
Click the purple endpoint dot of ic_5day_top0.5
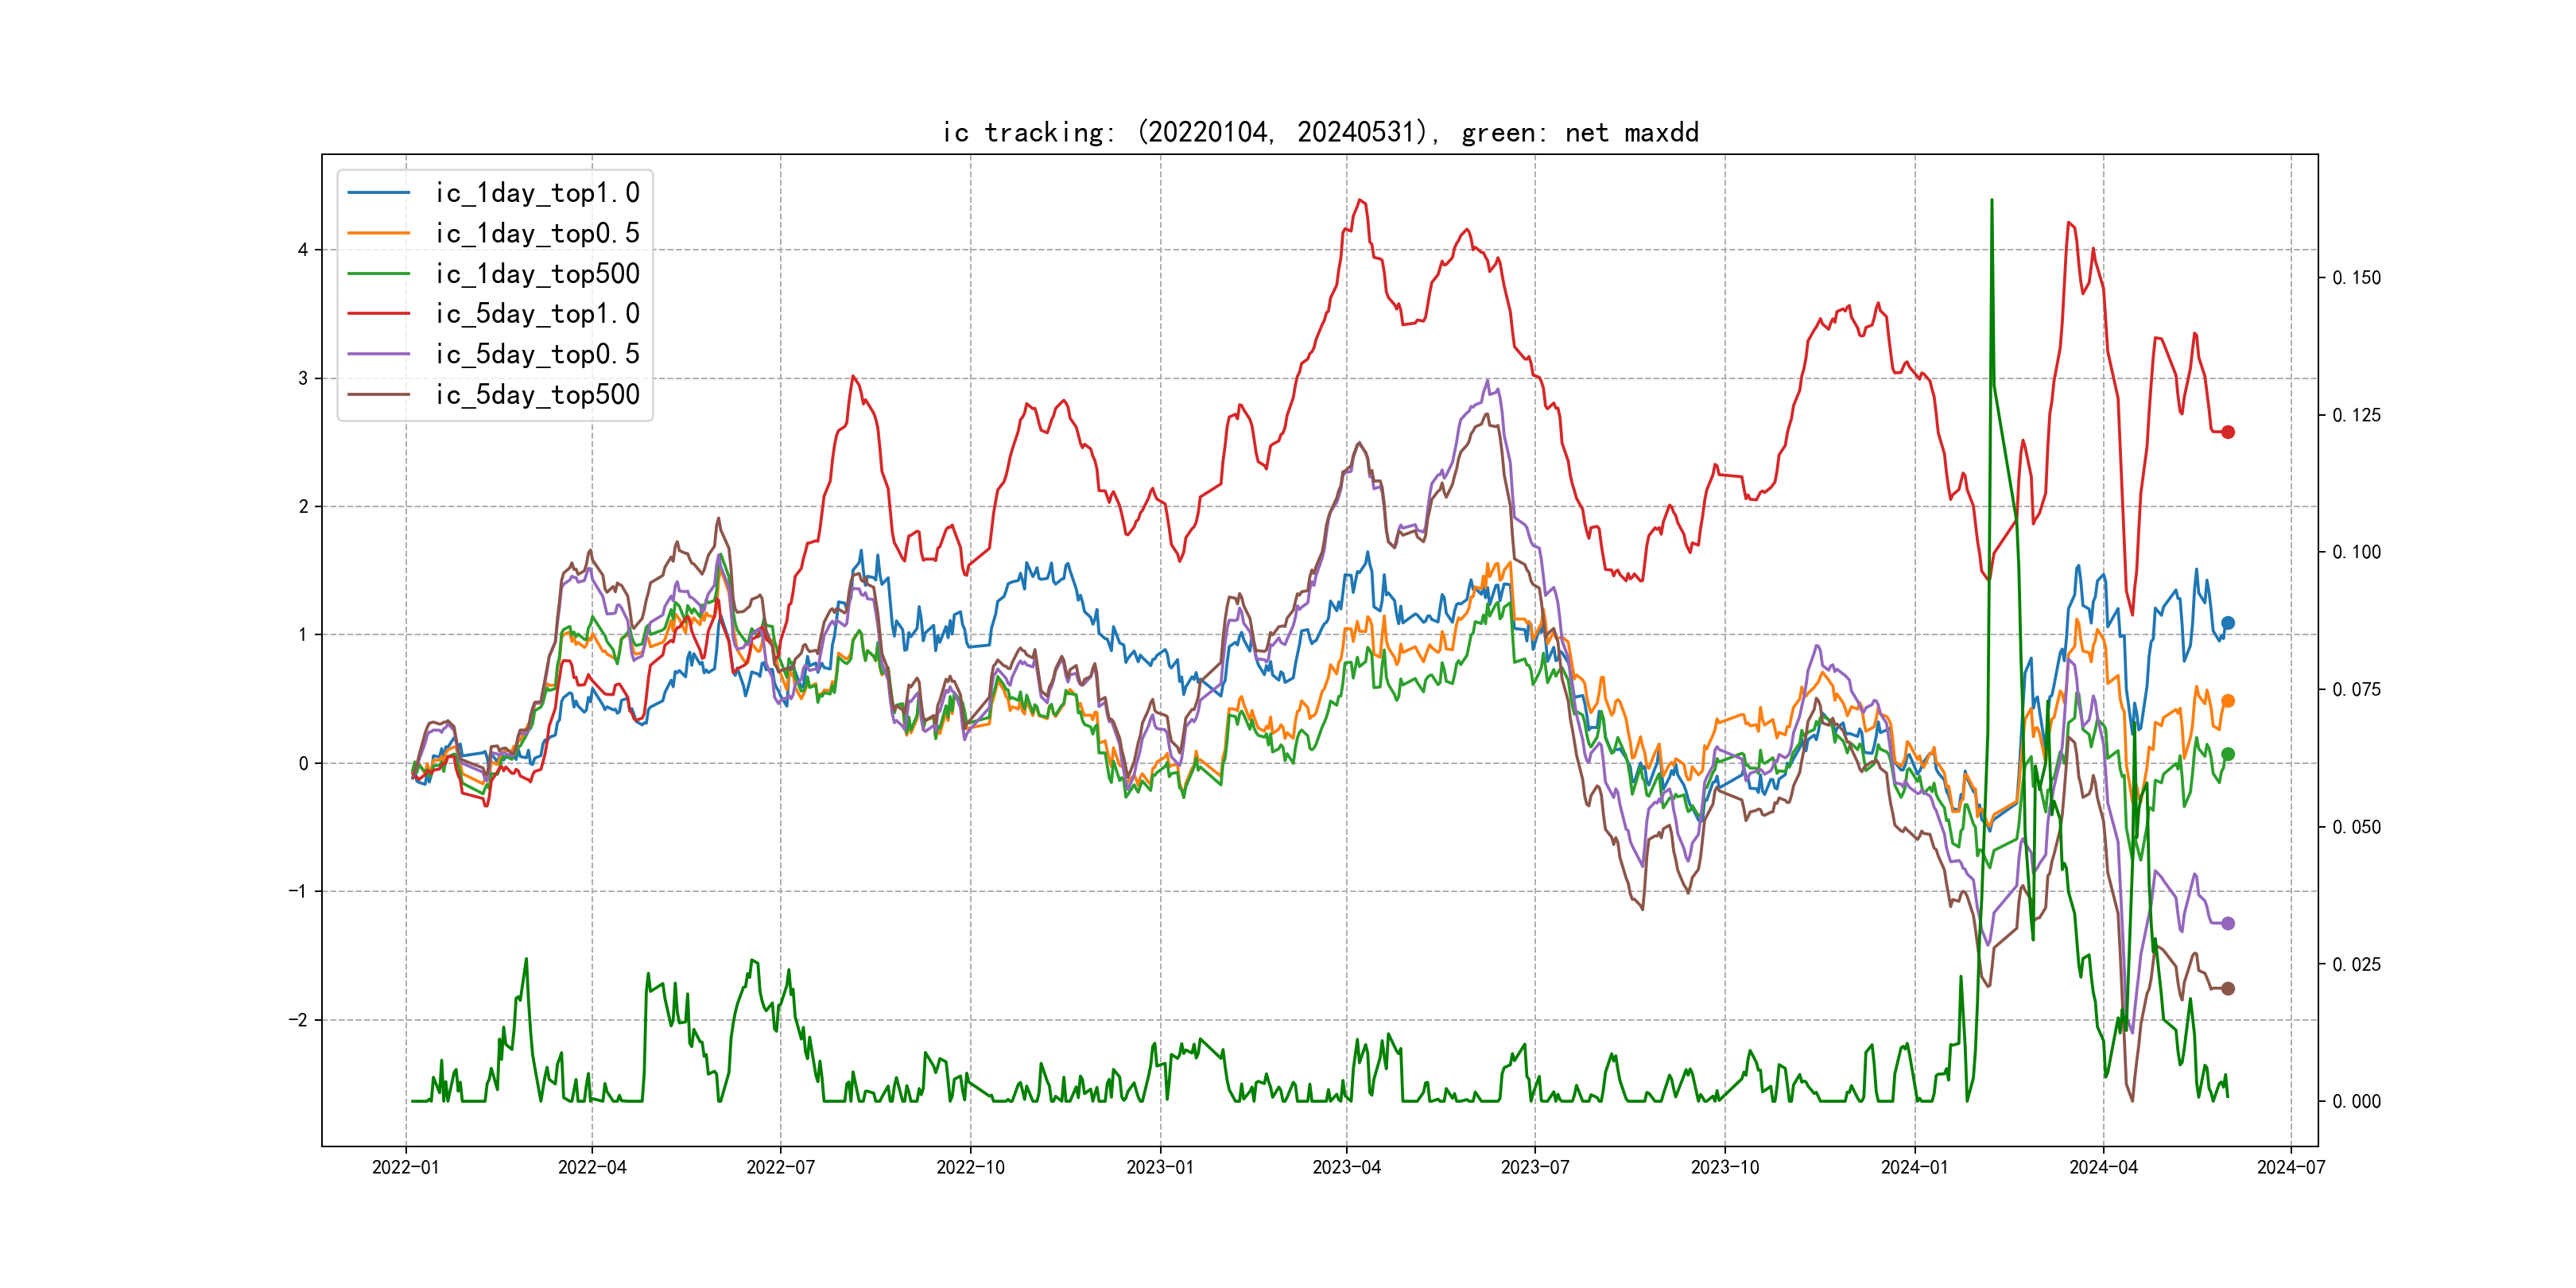2227,923
